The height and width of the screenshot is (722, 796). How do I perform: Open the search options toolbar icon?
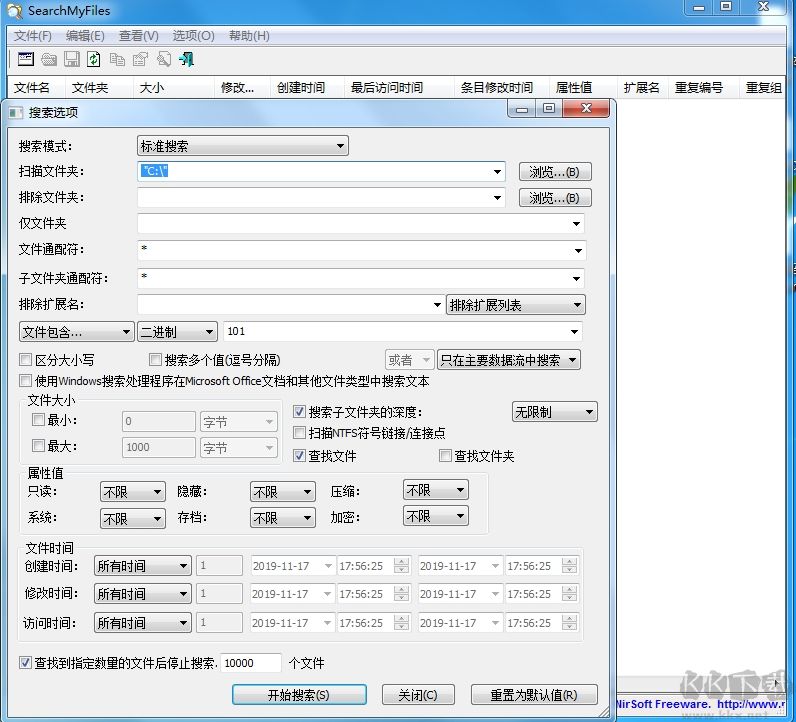click(x=25, y=59)
